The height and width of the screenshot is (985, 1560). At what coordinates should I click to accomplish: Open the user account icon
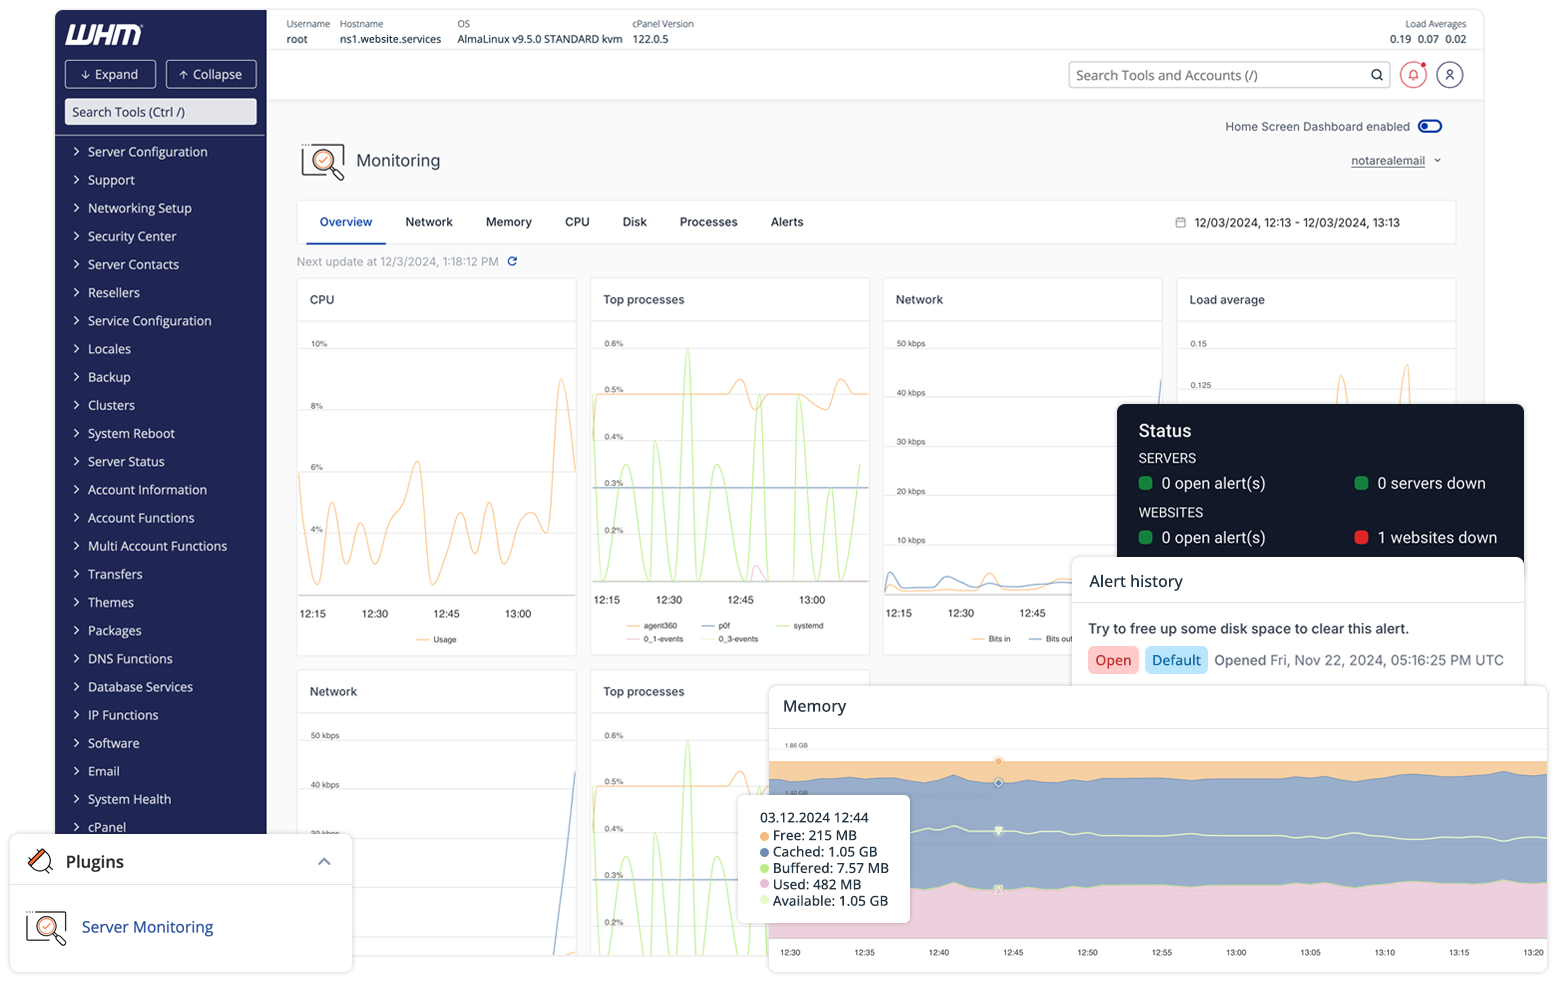point(1450,75)
